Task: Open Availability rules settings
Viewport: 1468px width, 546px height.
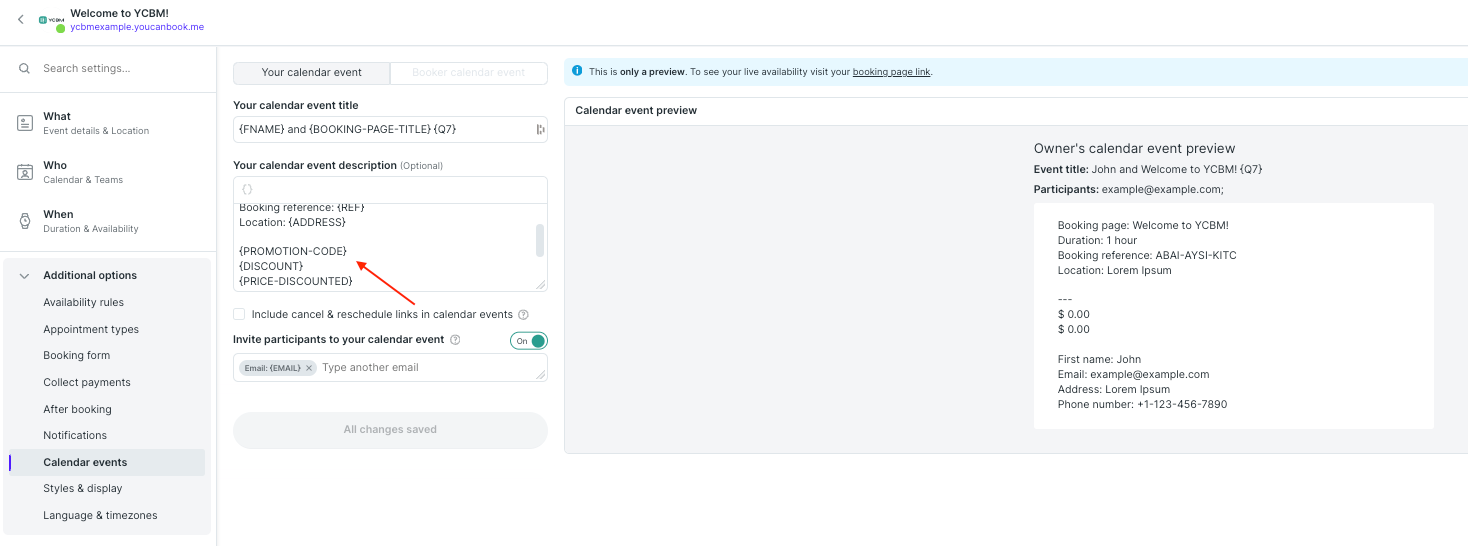Action: click(x=84, y=302)
